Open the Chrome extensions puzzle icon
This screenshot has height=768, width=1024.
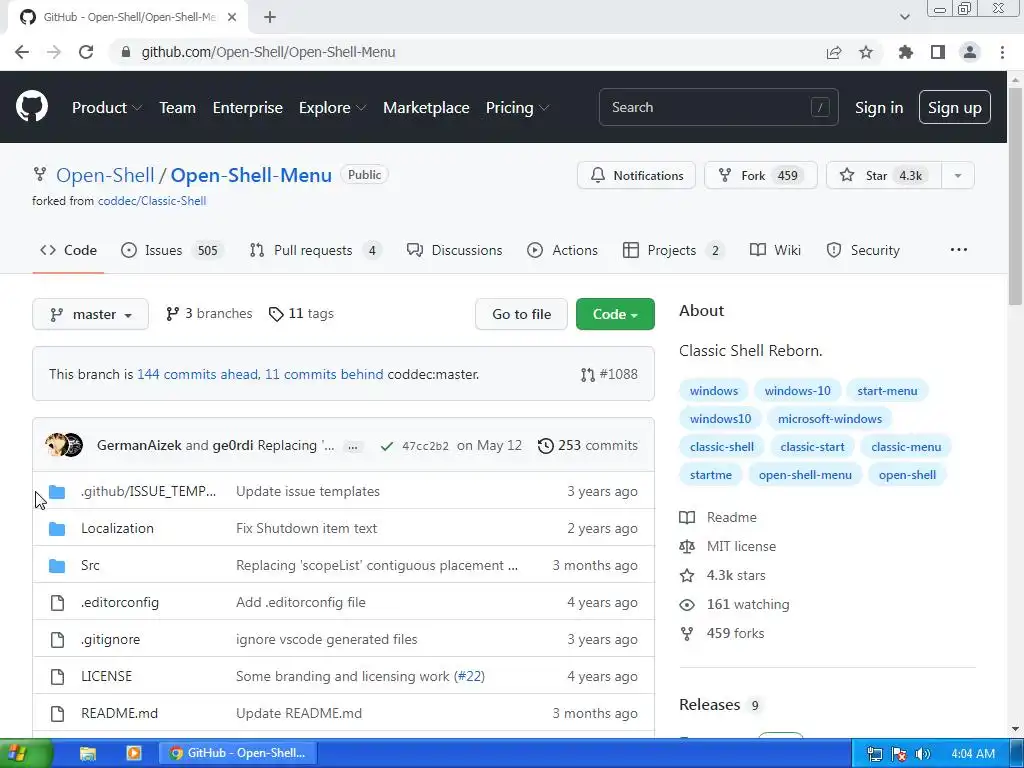click(905, 52)
